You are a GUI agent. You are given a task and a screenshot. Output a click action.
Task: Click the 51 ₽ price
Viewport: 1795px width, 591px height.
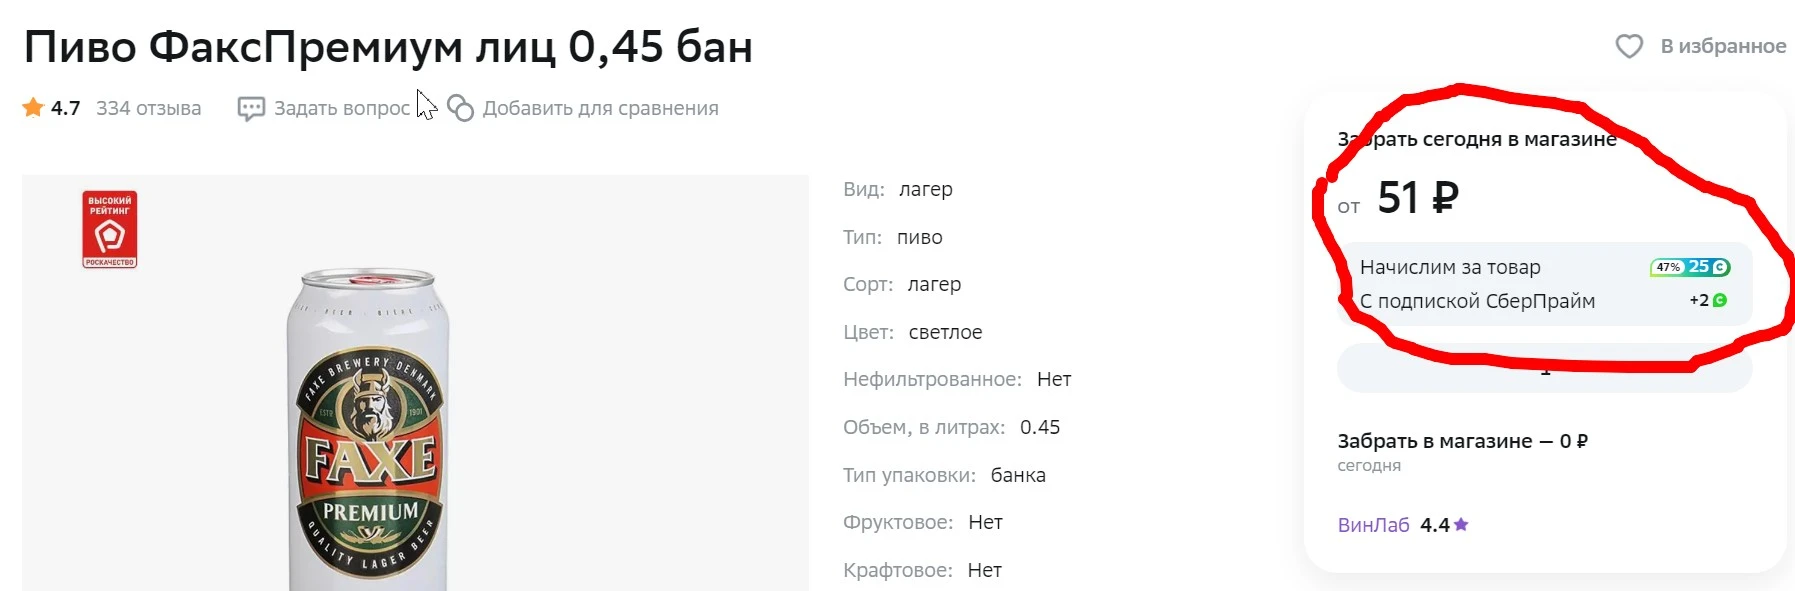(1418, 197)
